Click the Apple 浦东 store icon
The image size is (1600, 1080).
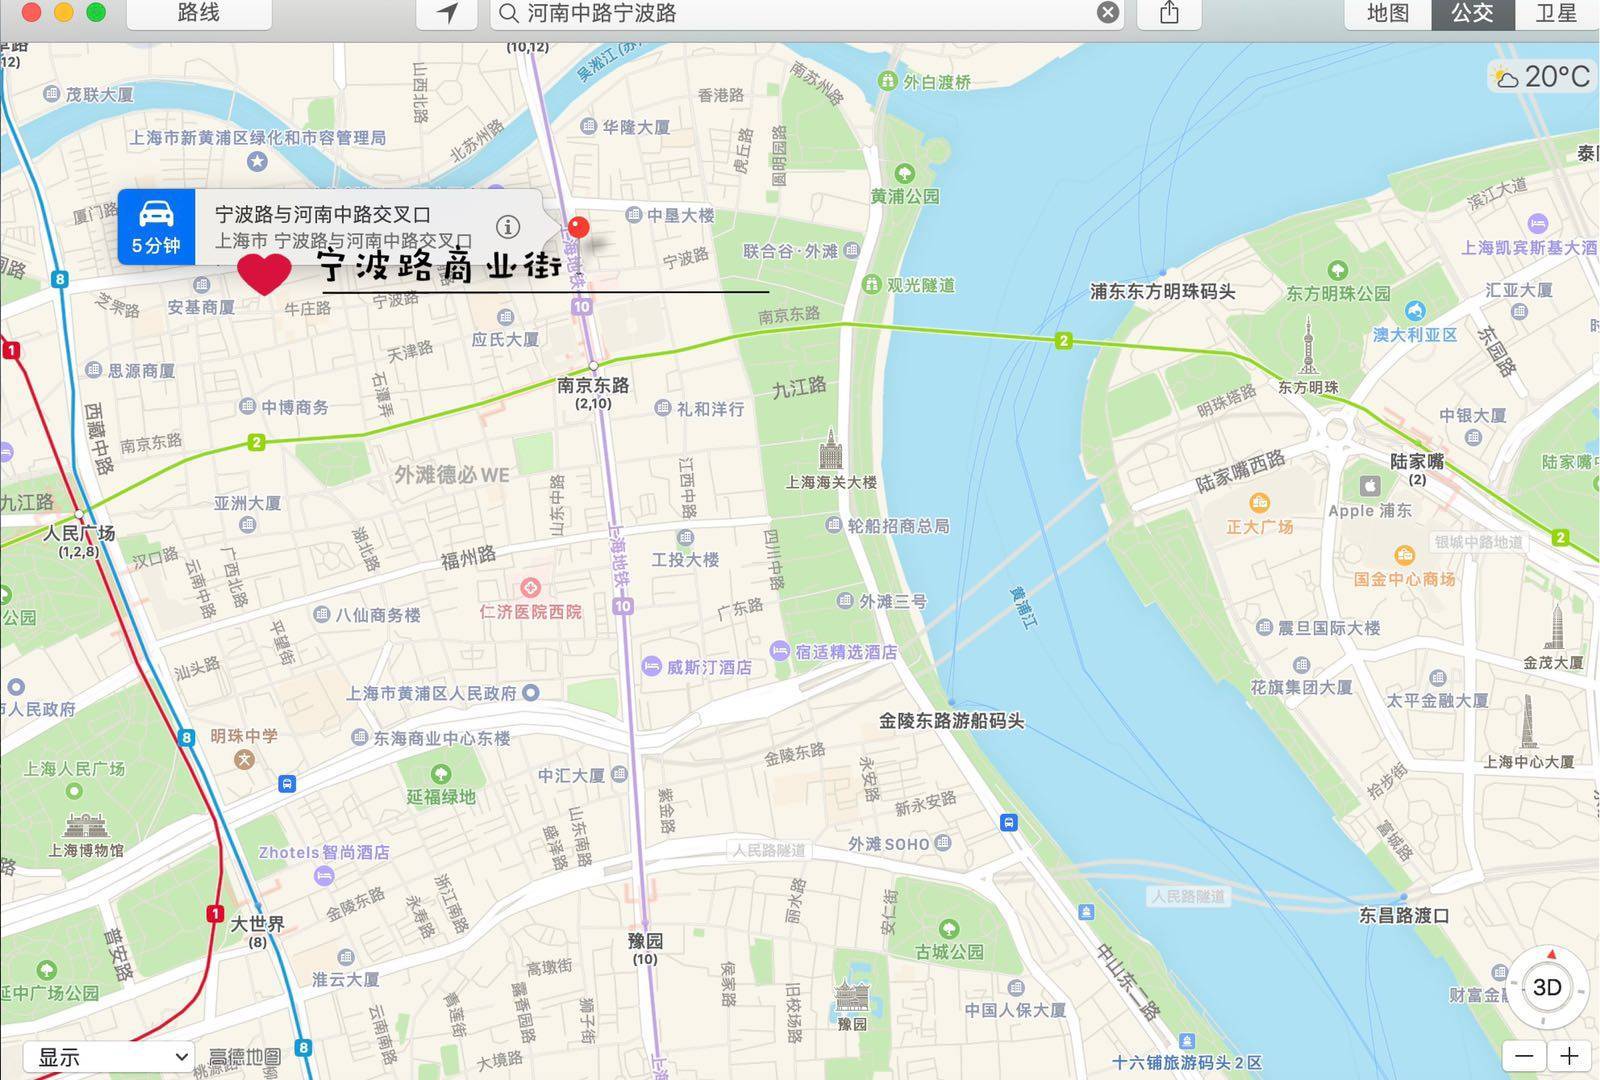pos(1369,486)
